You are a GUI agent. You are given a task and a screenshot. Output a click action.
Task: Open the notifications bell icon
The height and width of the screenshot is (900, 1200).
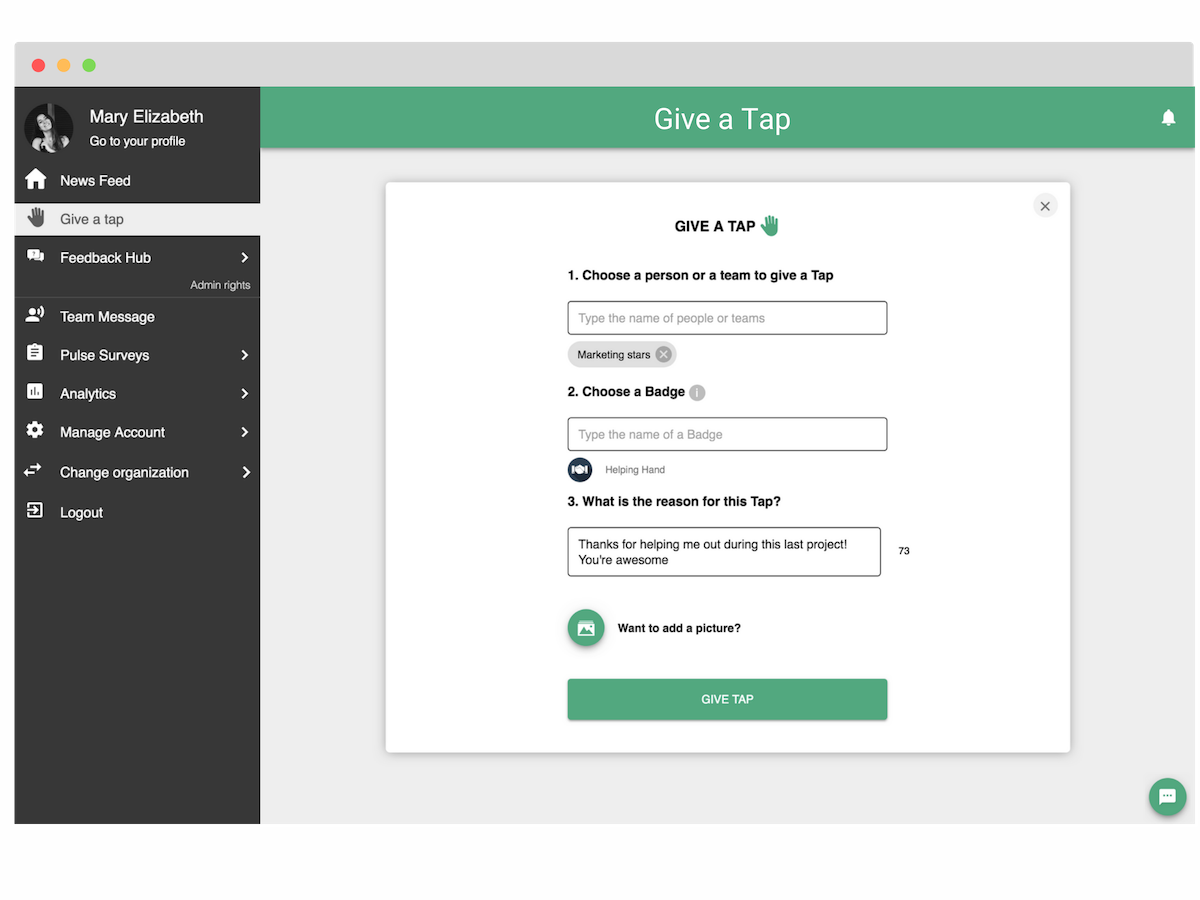click(x=1168, y=118)
